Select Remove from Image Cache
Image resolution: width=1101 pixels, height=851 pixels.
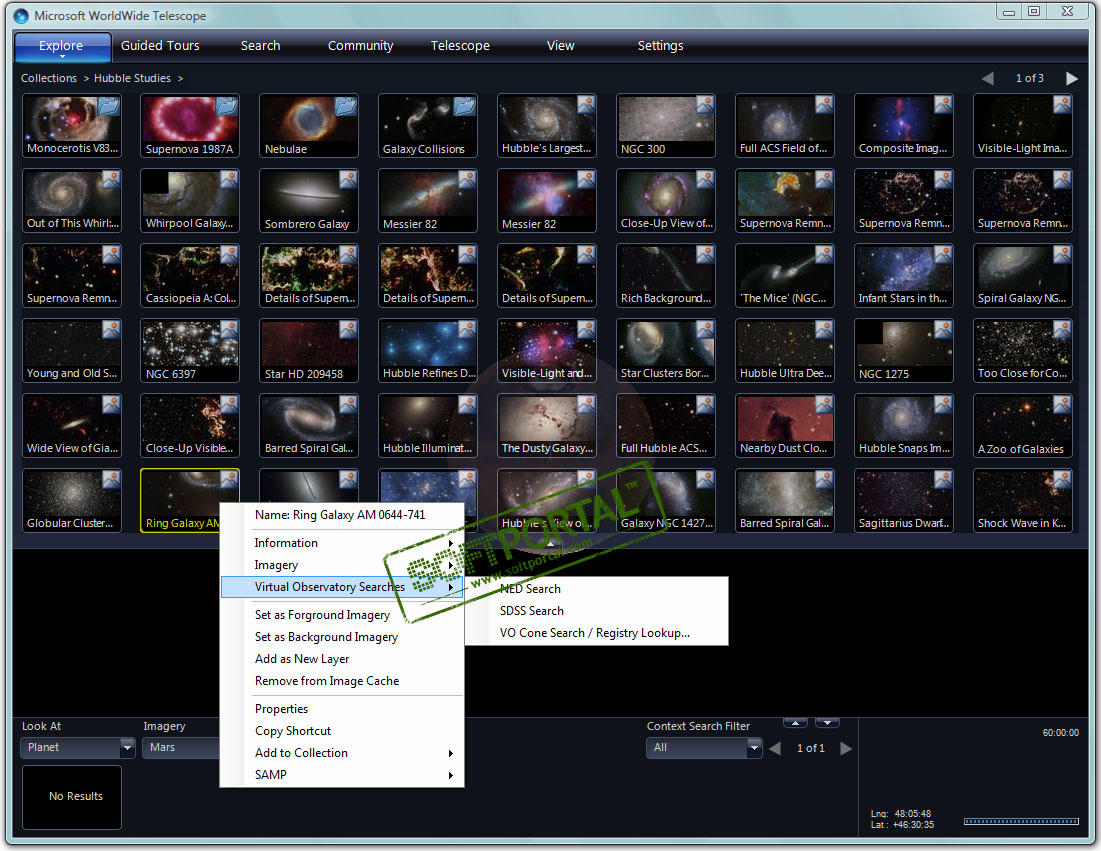(342, 681)
